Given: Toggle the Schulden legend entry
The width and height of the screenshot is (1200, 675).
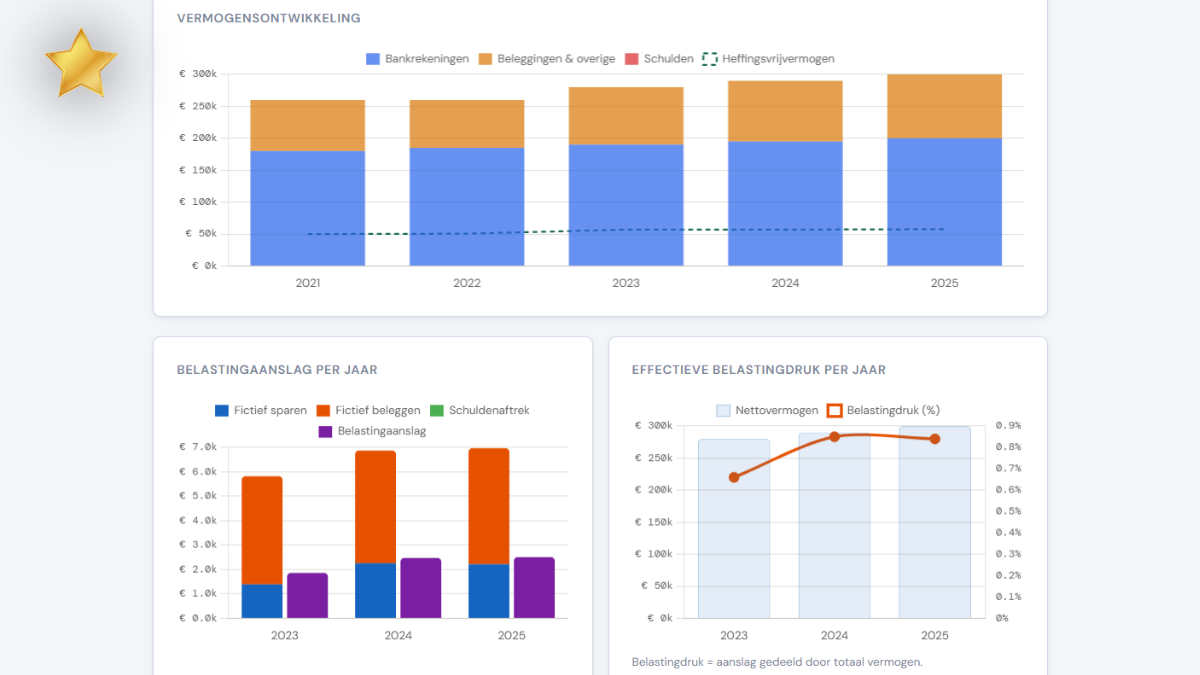Looking at the screenshot, I should pos(658,59).
